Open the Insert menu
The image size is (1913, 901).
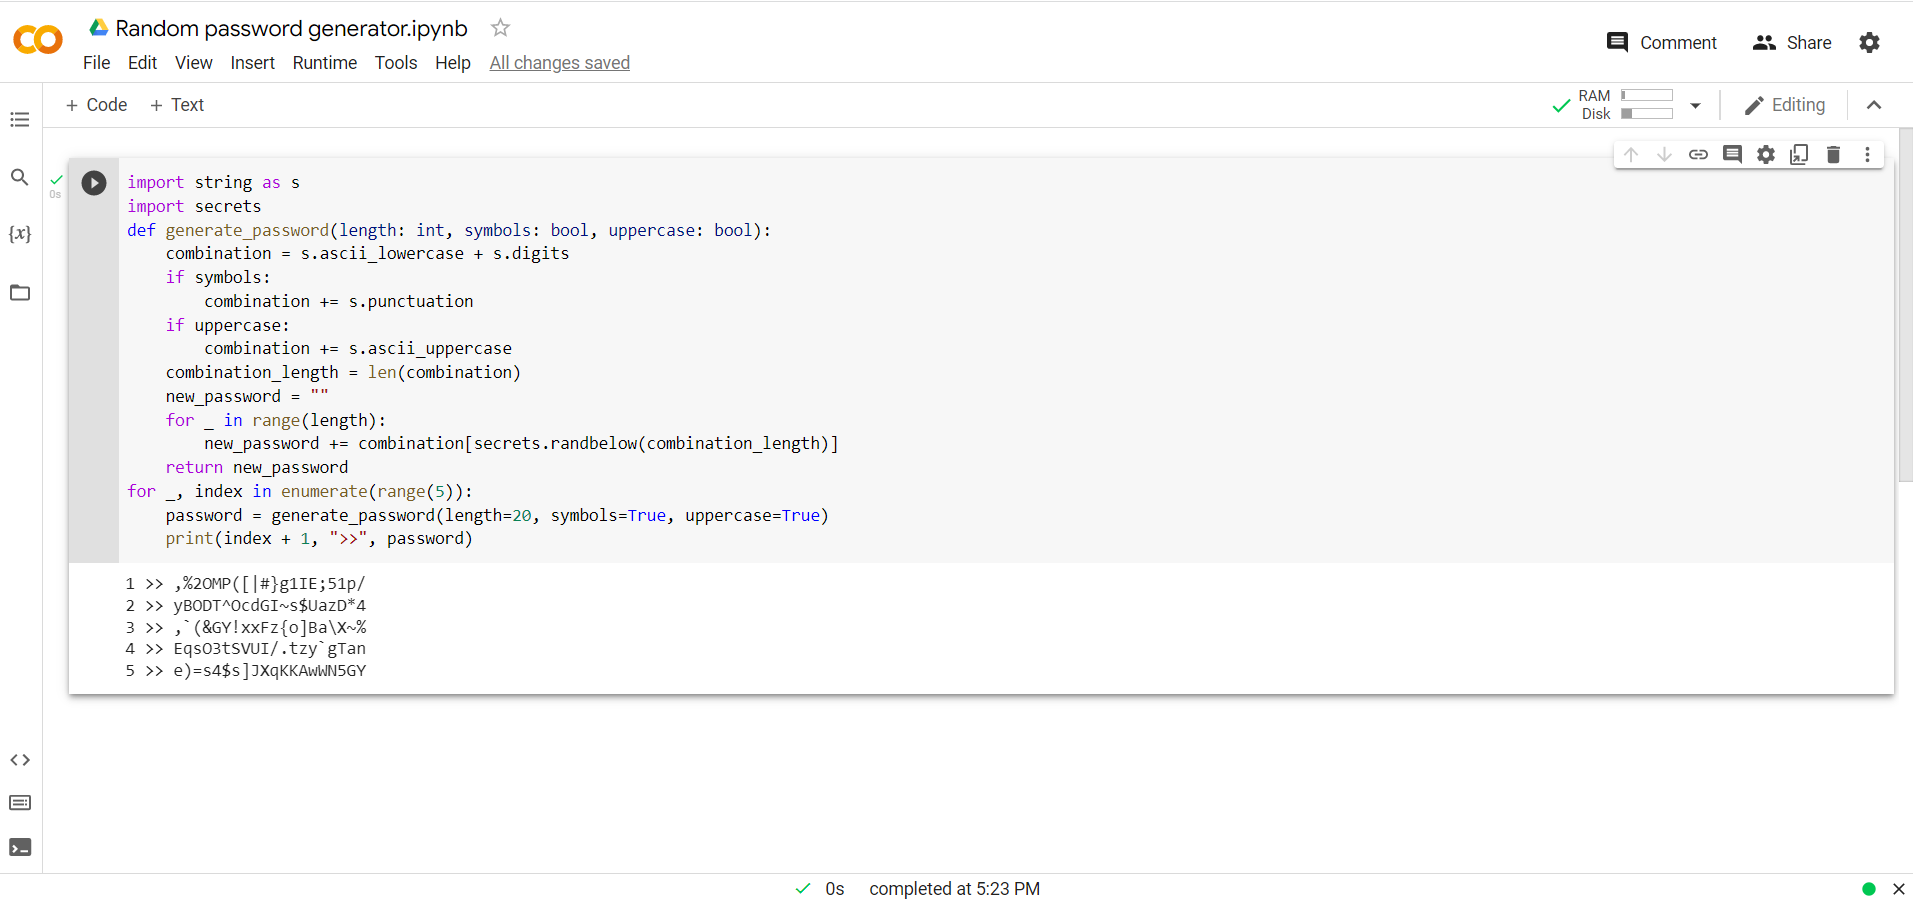point(252,63)
